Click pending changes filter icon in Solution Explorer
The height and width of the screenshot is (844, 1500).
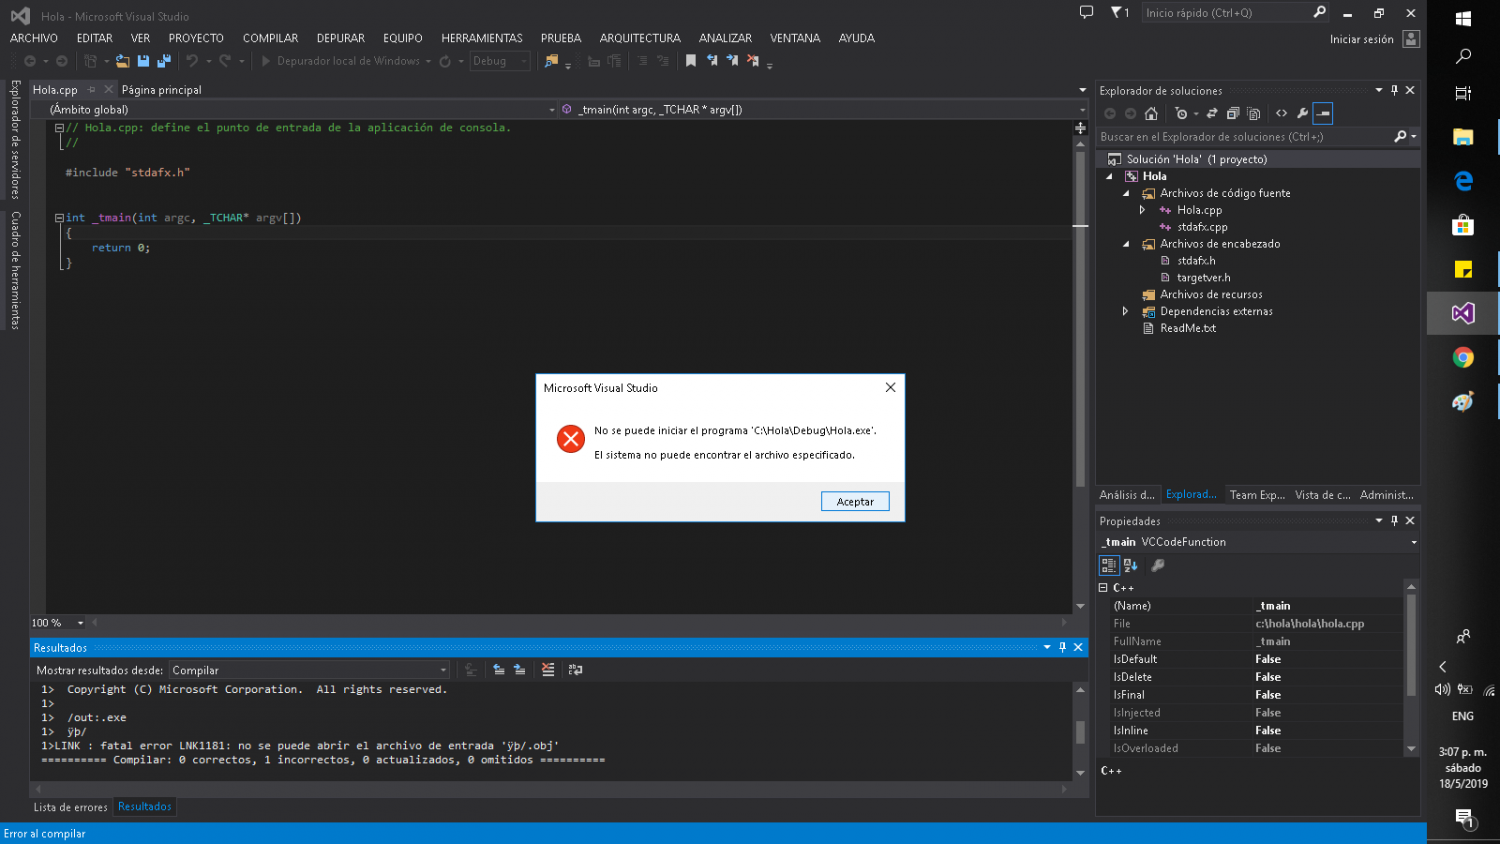(1182, 114)
